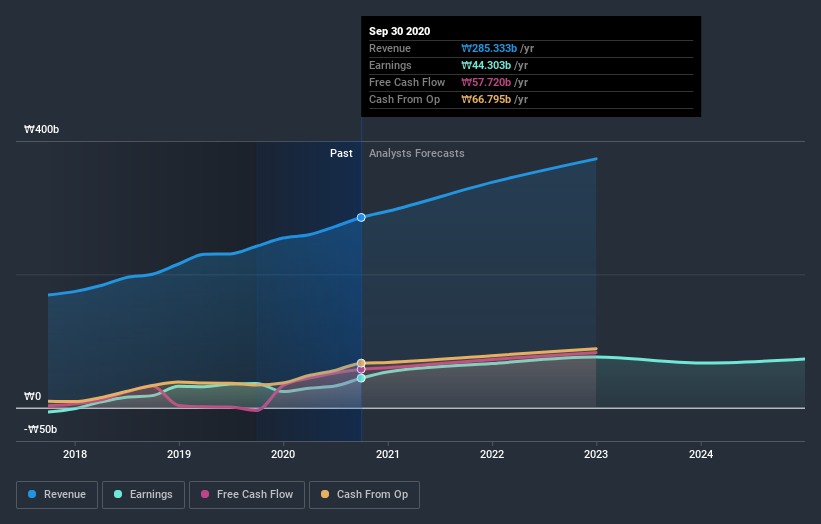This screenshot has width=821, height=524.
Task: Click the blue Revenue data point marker
Action: (361, 217)
